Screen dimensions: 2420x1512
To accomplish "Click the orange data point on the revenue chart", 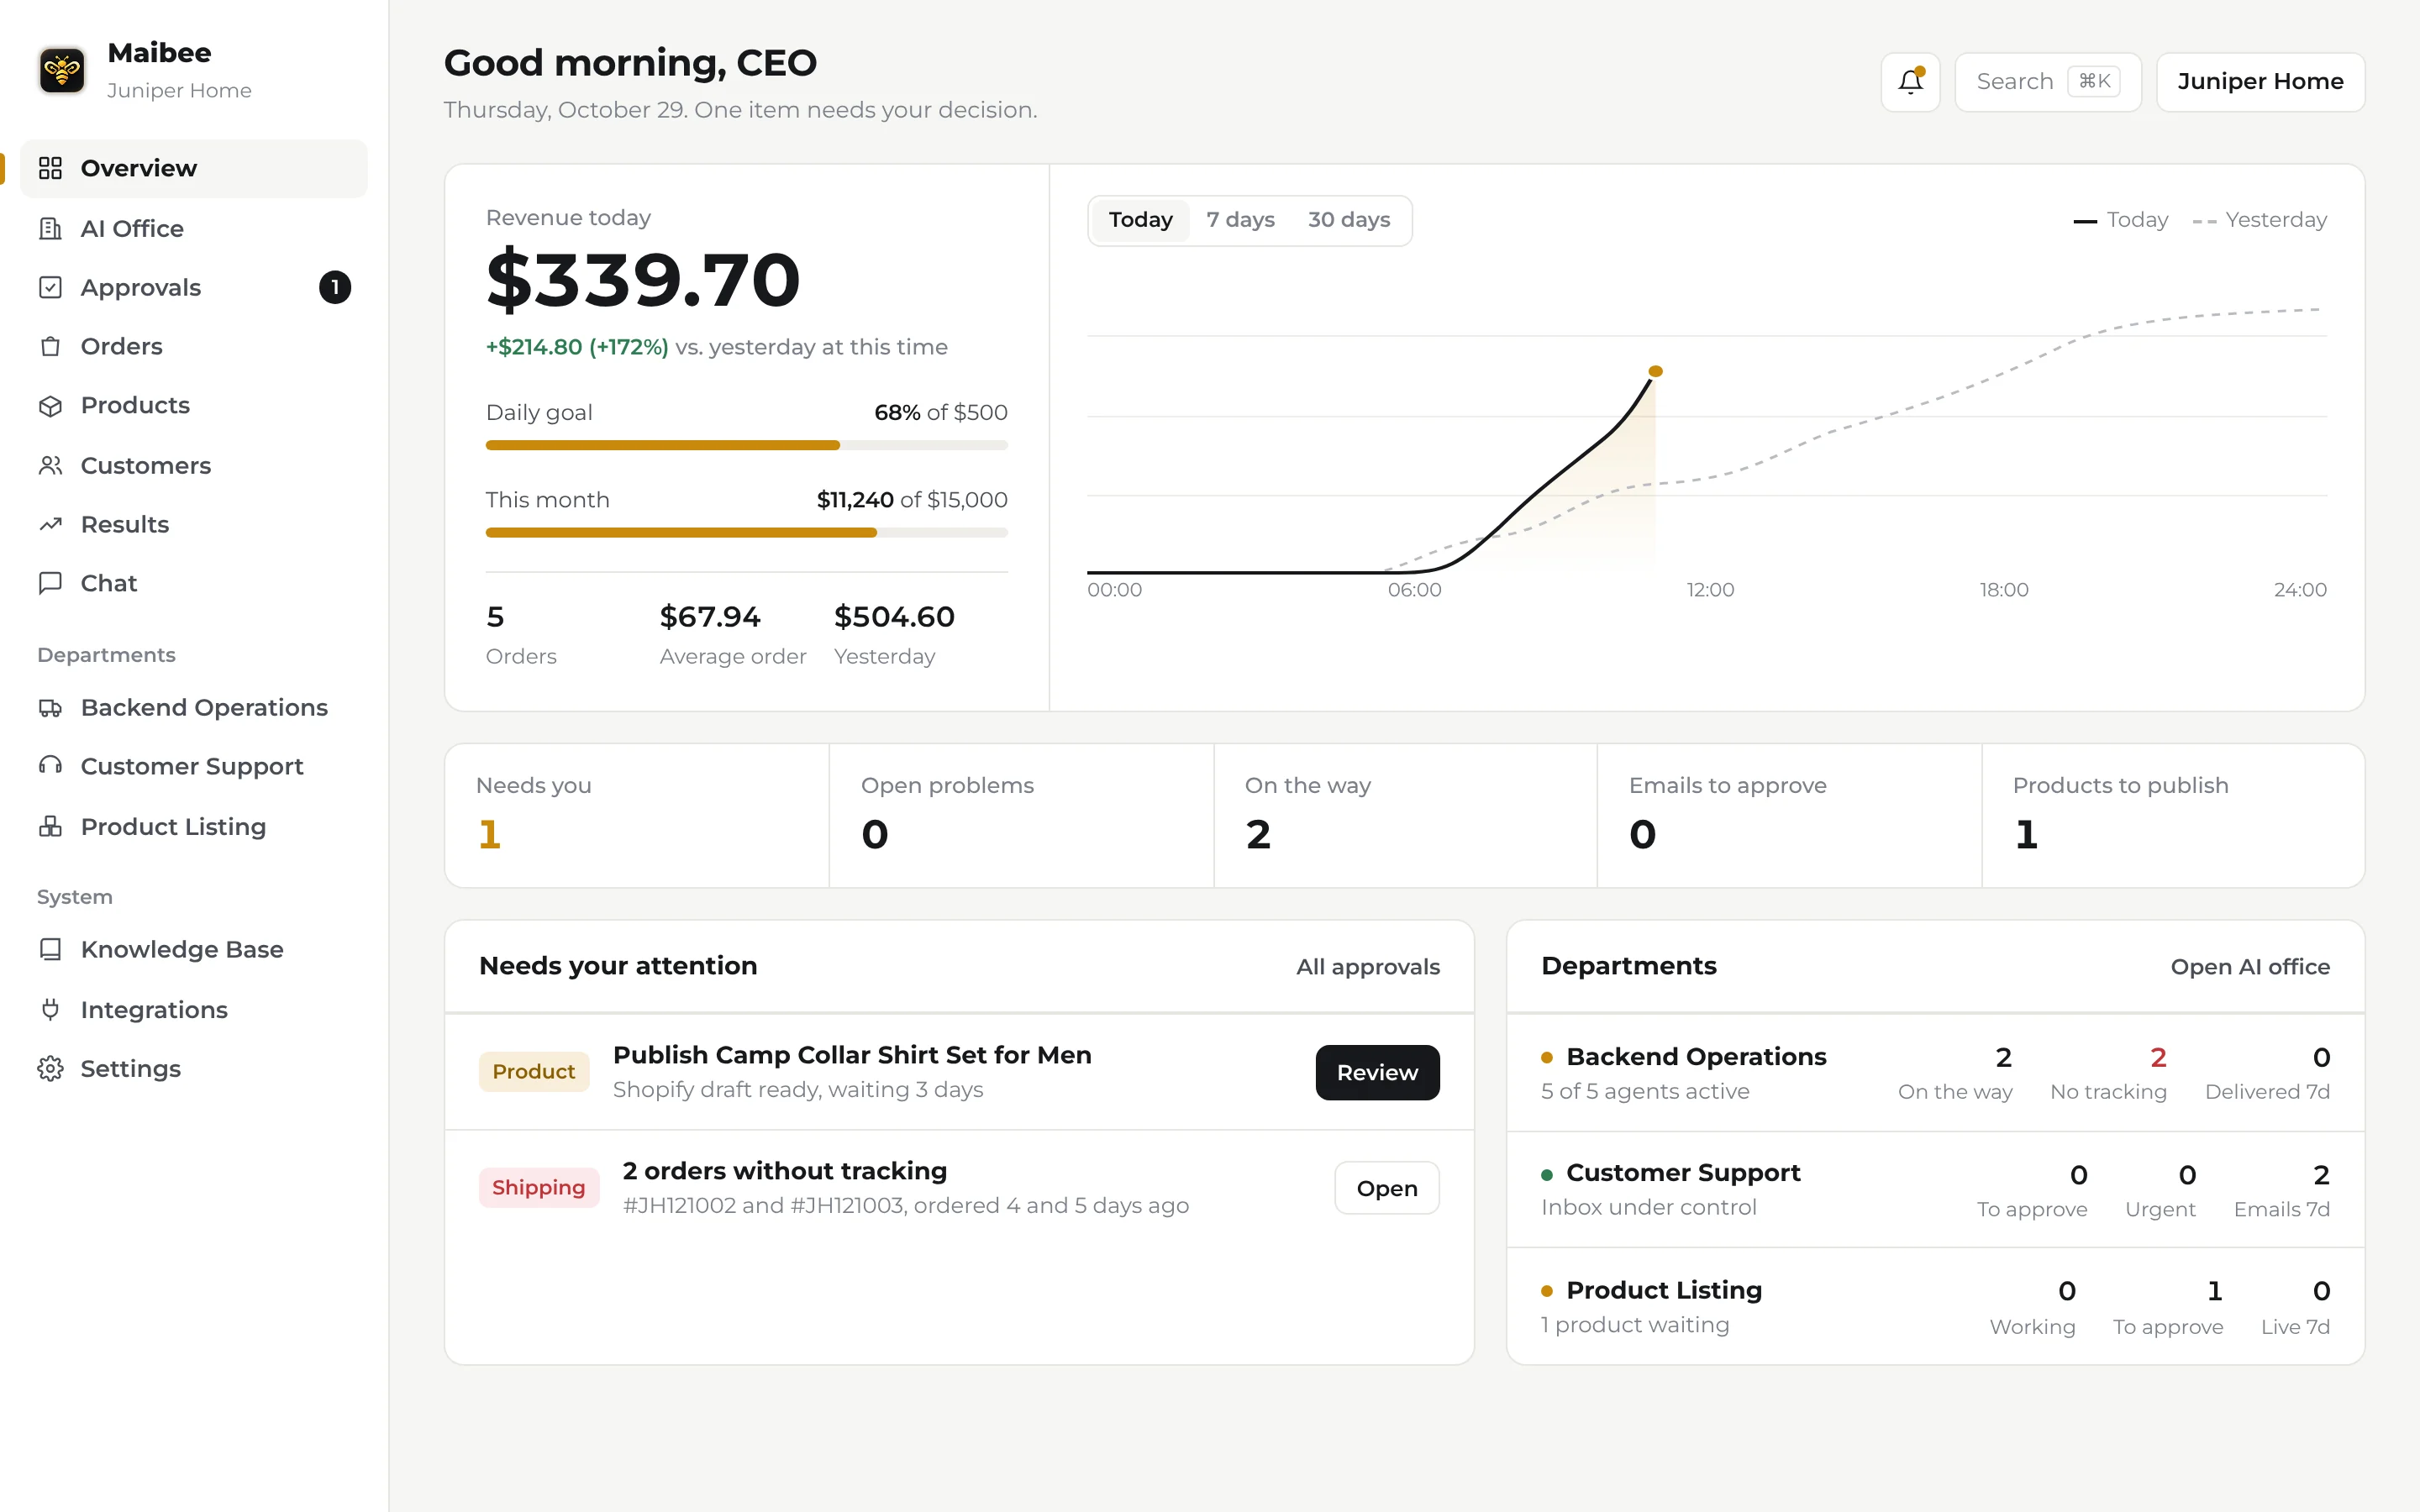I will point(1655,371).
